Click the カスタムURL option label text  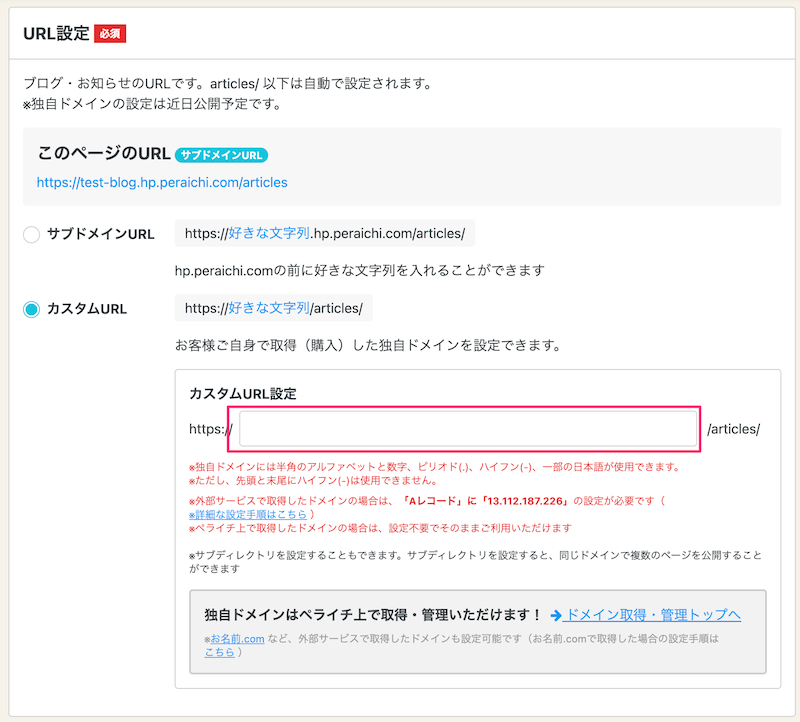86,309
